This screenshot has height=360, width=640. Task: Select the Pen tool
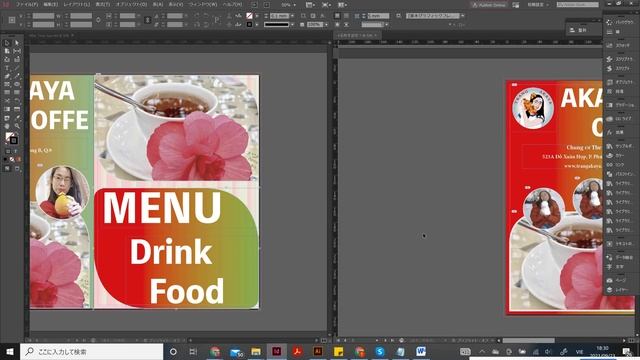coord(7,76)
